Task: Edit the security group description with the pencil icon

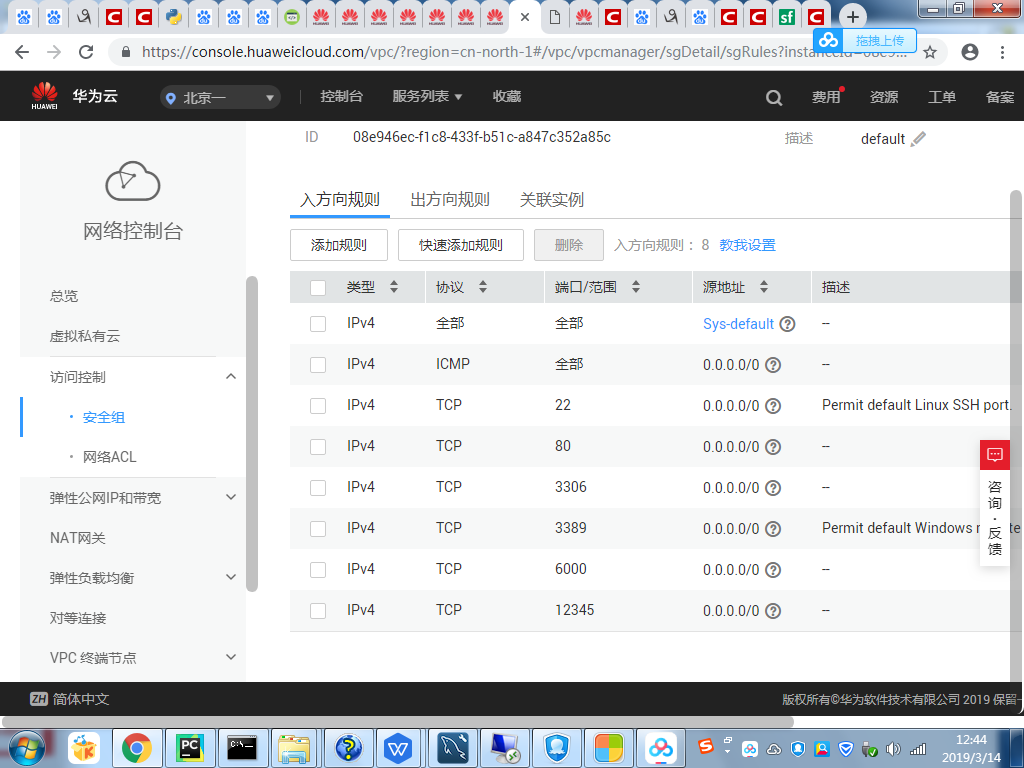Action: point(919,139)
